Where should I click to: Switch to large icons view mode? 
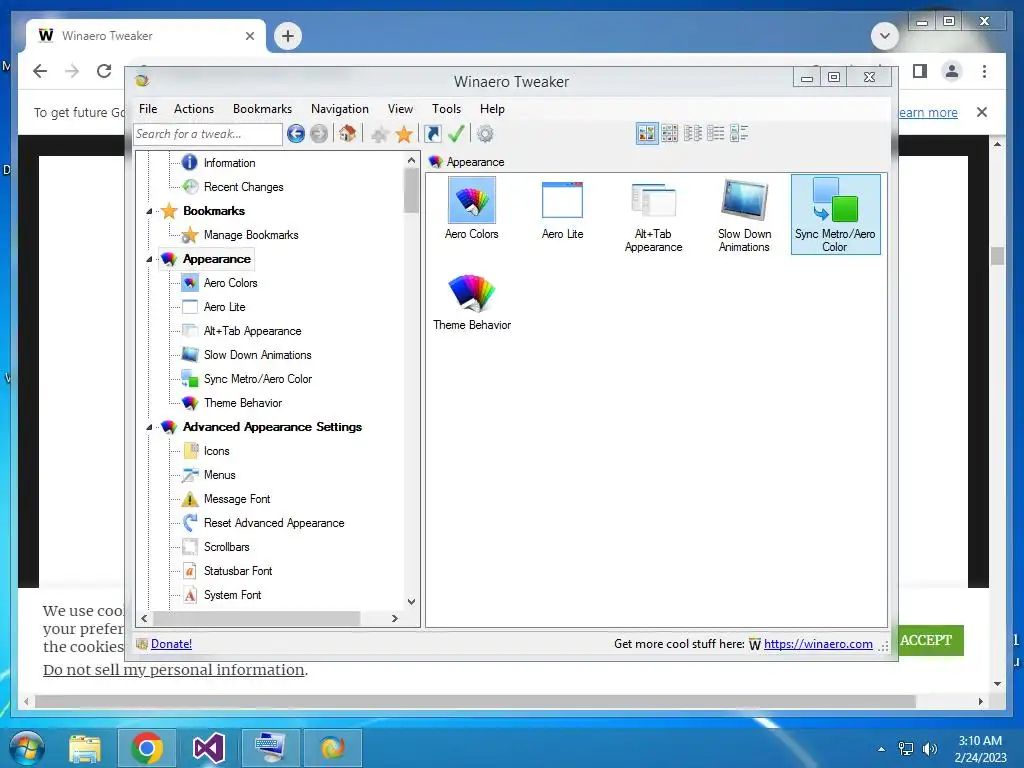tap(647, 134)
